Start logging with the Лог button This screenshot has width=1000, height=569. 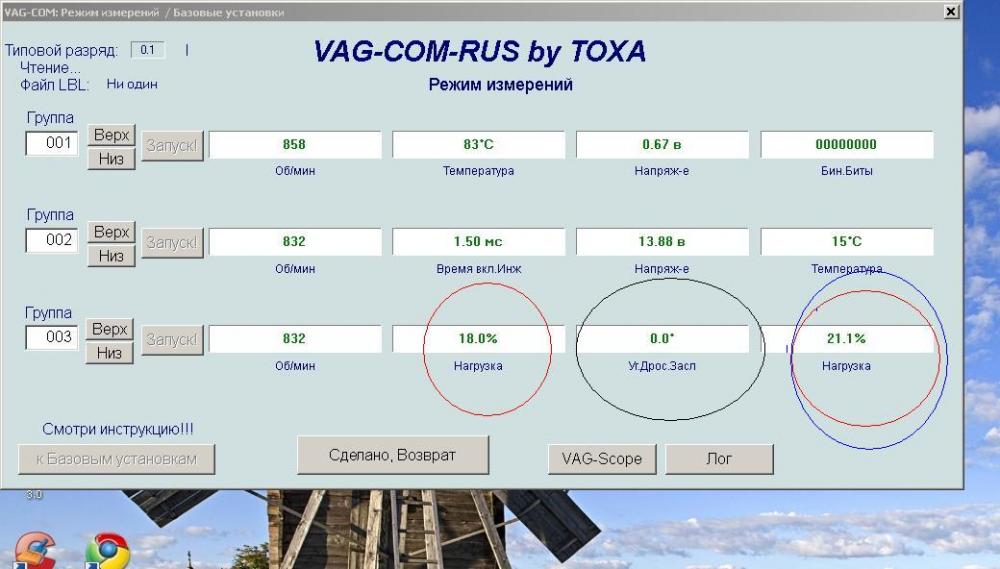point(719,459)
